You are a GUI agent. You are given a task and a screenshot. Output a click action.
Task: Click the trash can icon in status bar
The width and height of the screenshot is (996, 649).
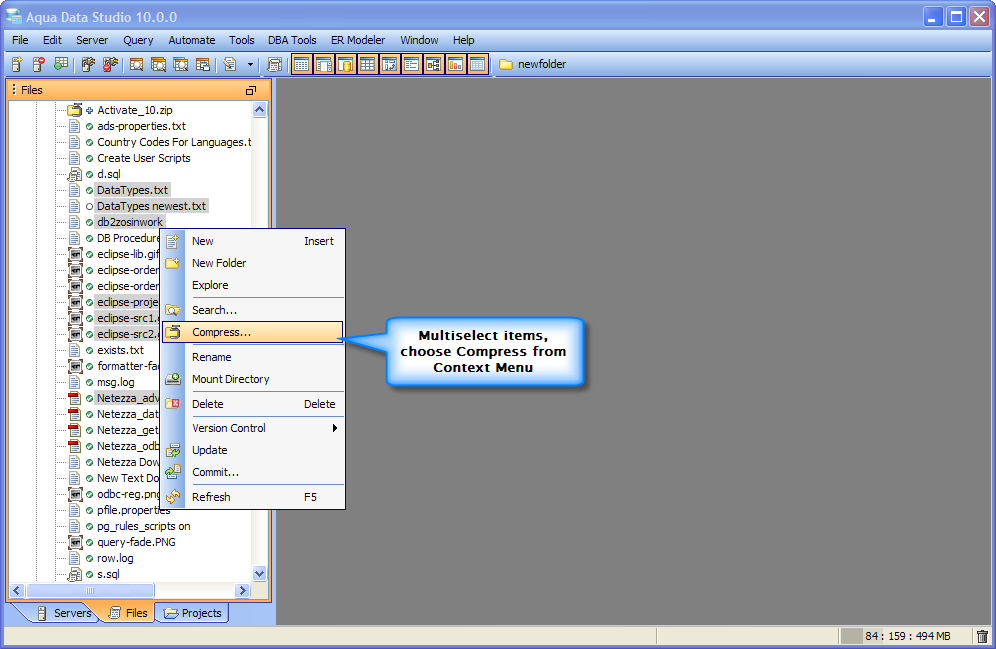coord(982,636)
